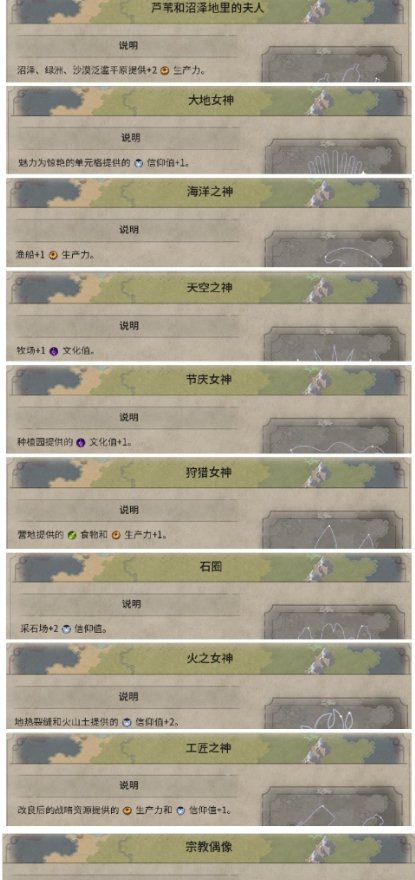Image resolution: width=415 pixels, height=880 pixels.
Task: Choose the 火之女神 pantheon header
Action: pos(209,658)
